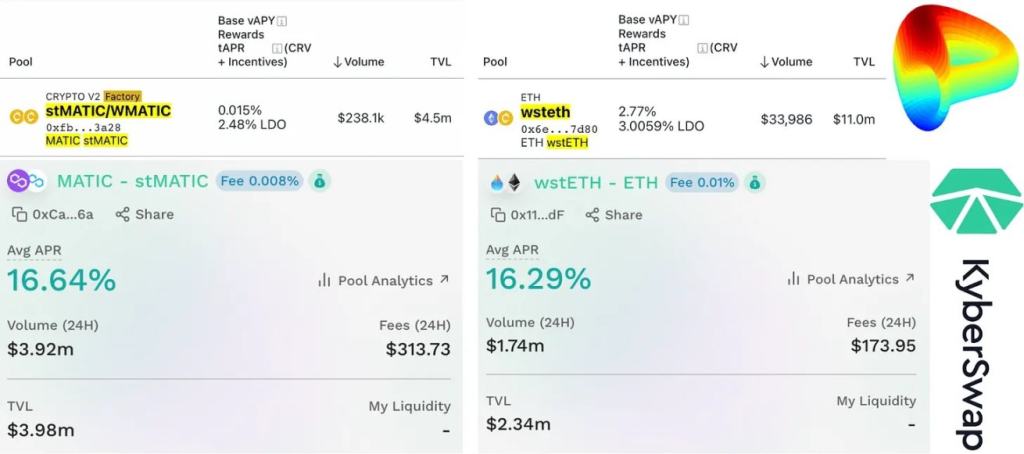Image resolution: width=1024 pixels, height=454 pixels.
Task: Click Share icon for wstETH - ETH pool
Action: [x=592, y=215]
